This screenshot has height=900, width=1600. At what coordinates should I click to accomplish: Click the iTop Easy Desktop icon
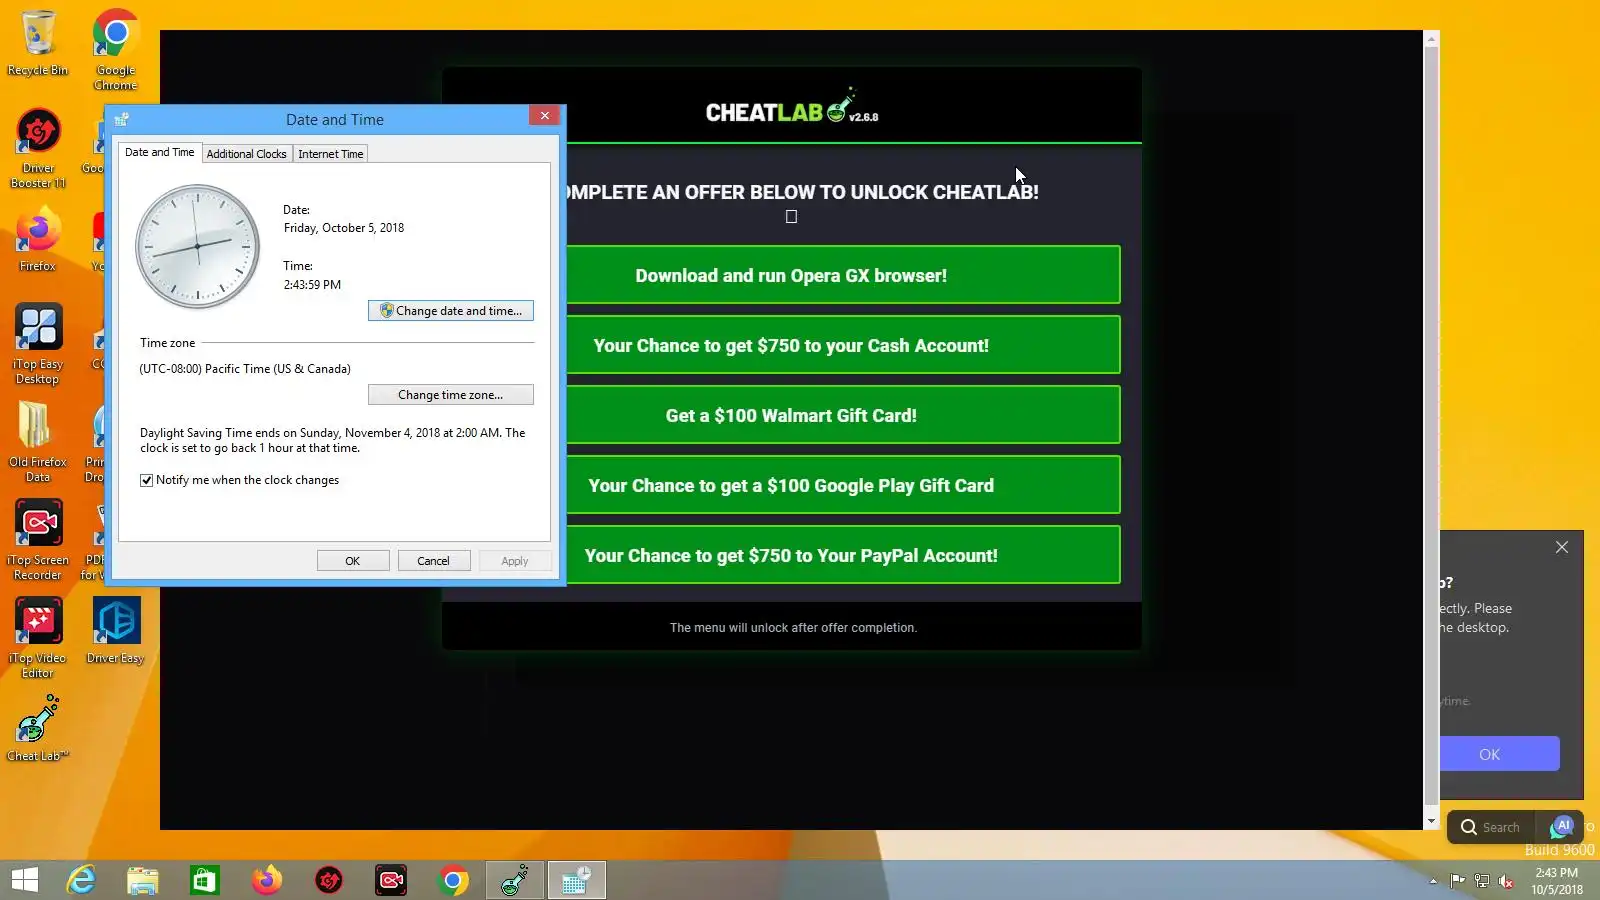(38, 344)
